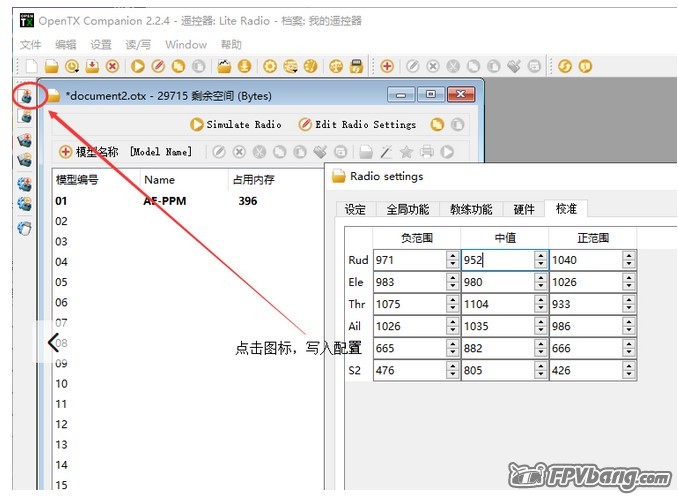Decrease Ele 负范围 value with down arrow
The image size is (678, 499).
point(452,287)
